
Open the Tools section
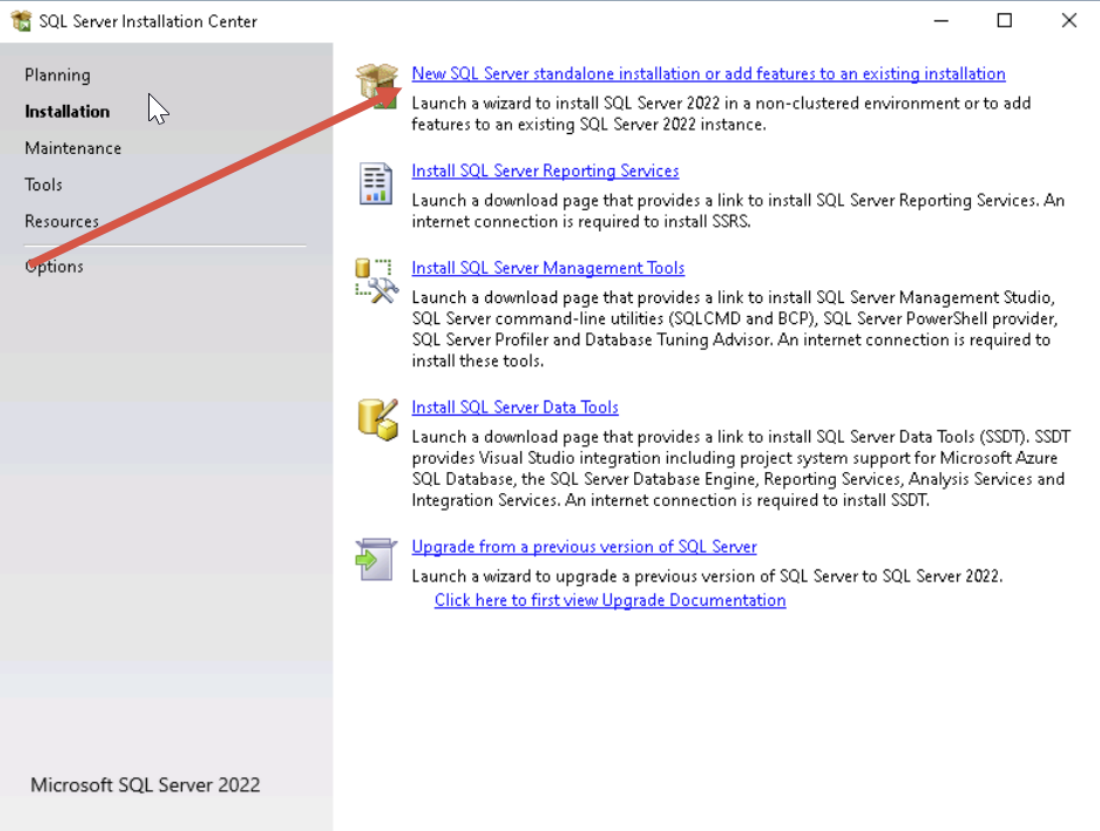(x=43, y=184)
